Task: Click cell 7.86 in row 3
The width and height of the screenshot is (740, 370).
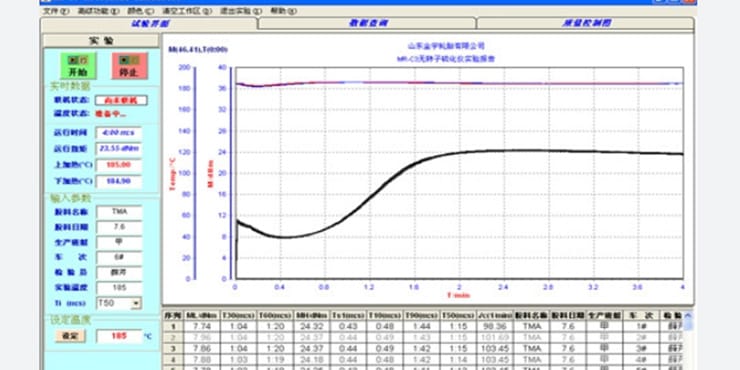Action: [202, 349]
